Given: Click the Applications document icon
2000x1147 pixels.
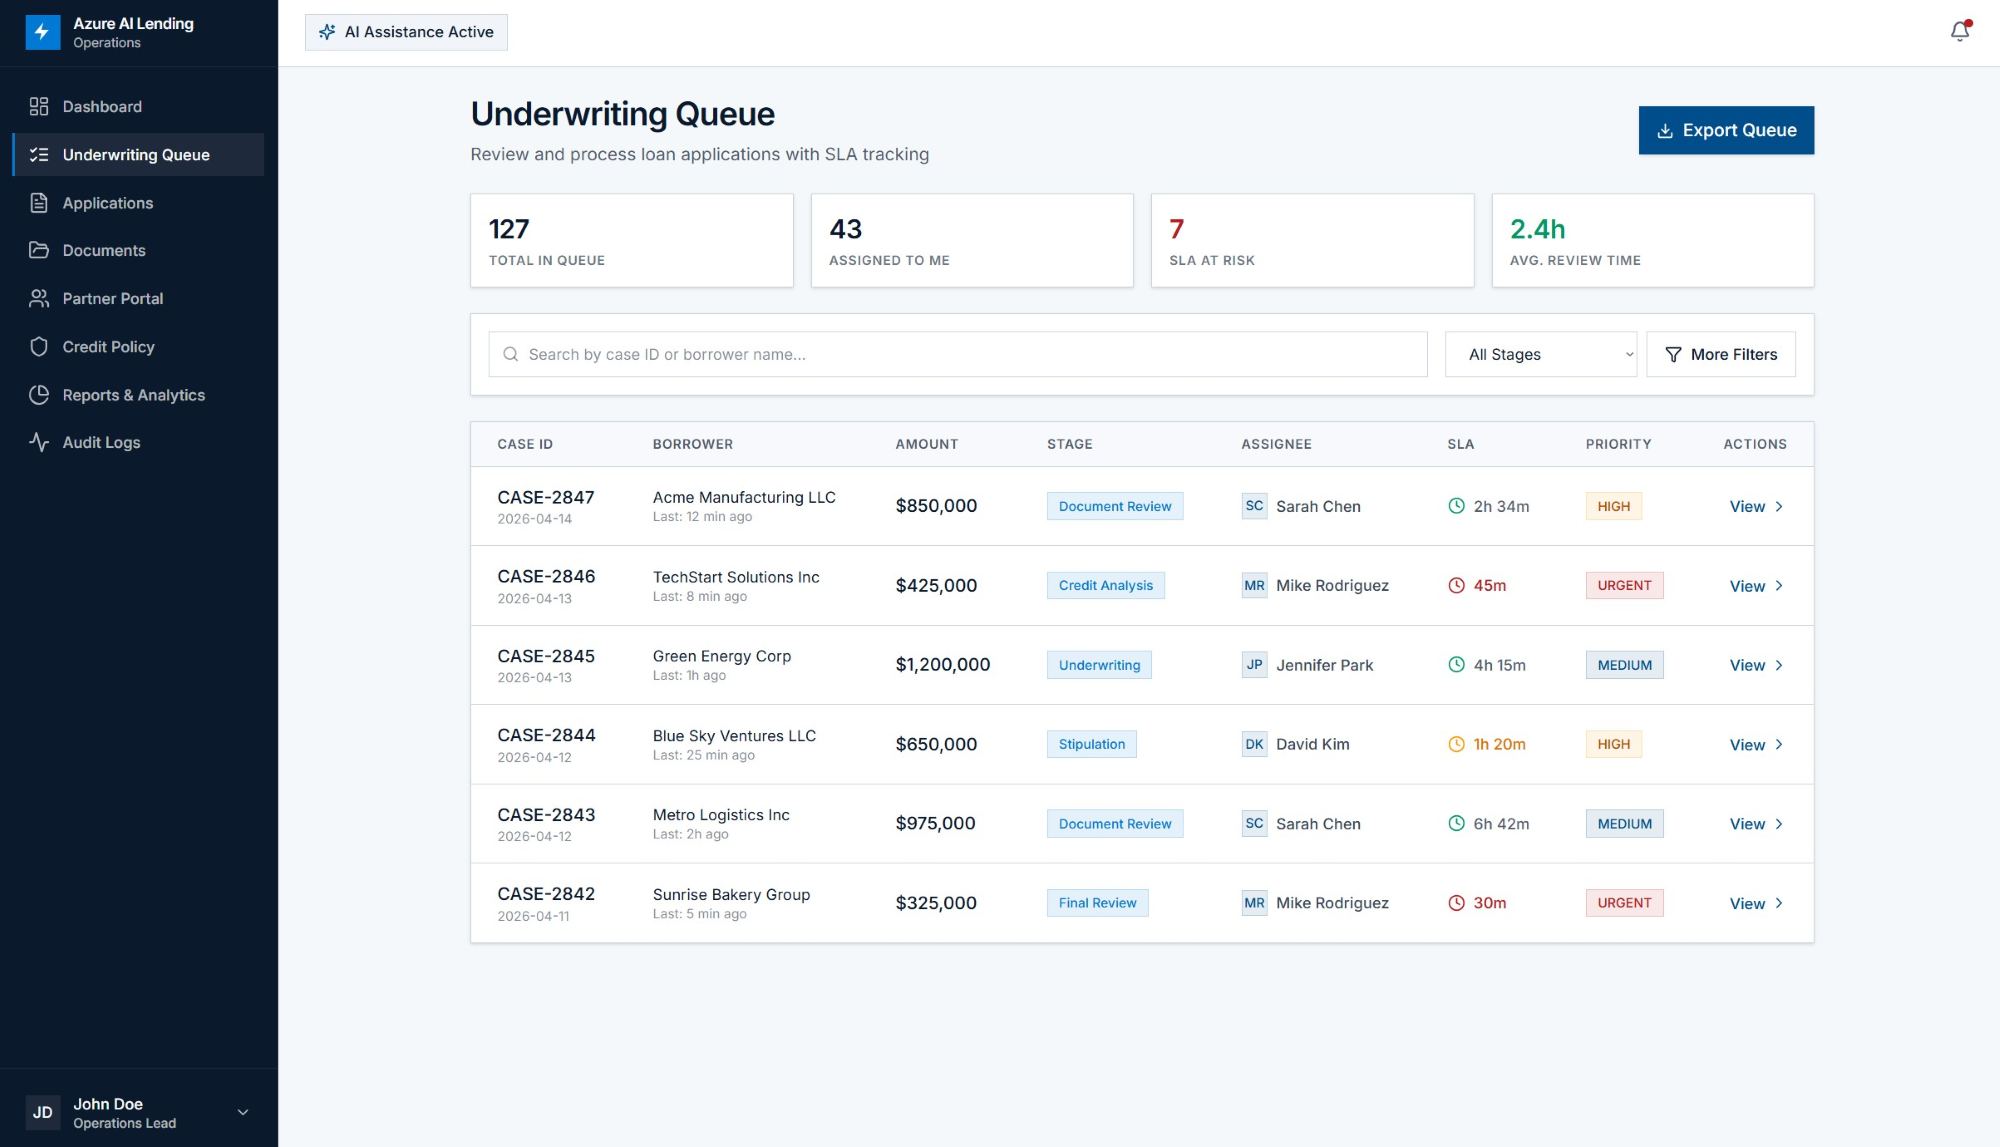Looking at the screenshot, I should coord(39,203).
